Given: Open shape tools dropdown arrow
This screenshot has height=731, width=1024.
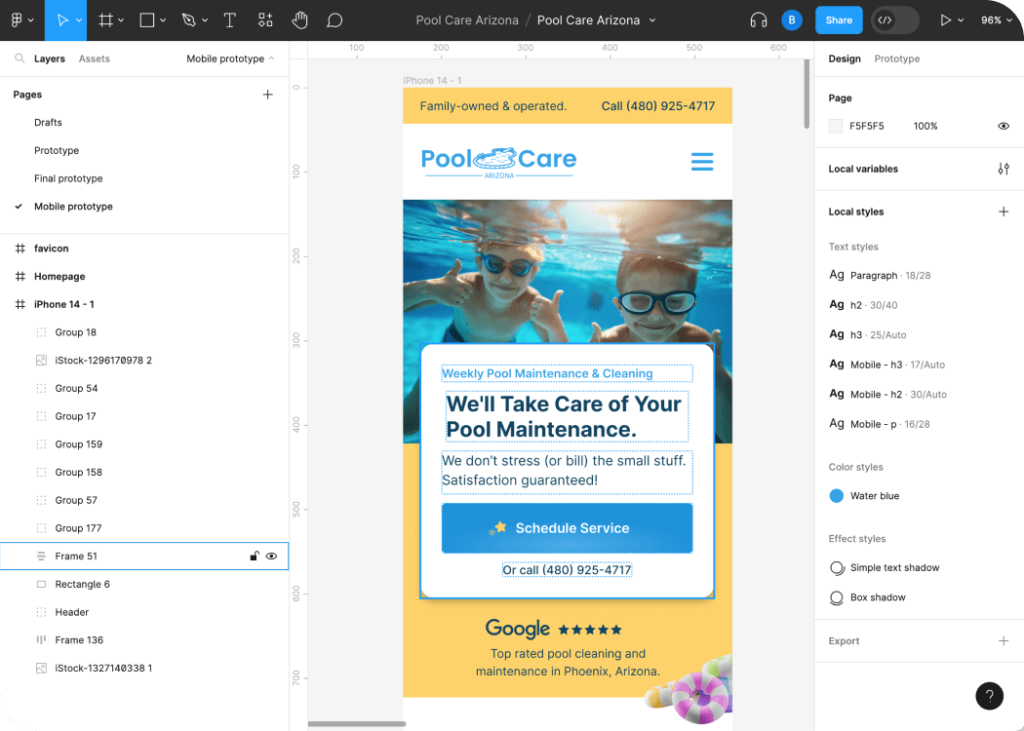Looking at the screenshot, I should click(x=163, y=21).
